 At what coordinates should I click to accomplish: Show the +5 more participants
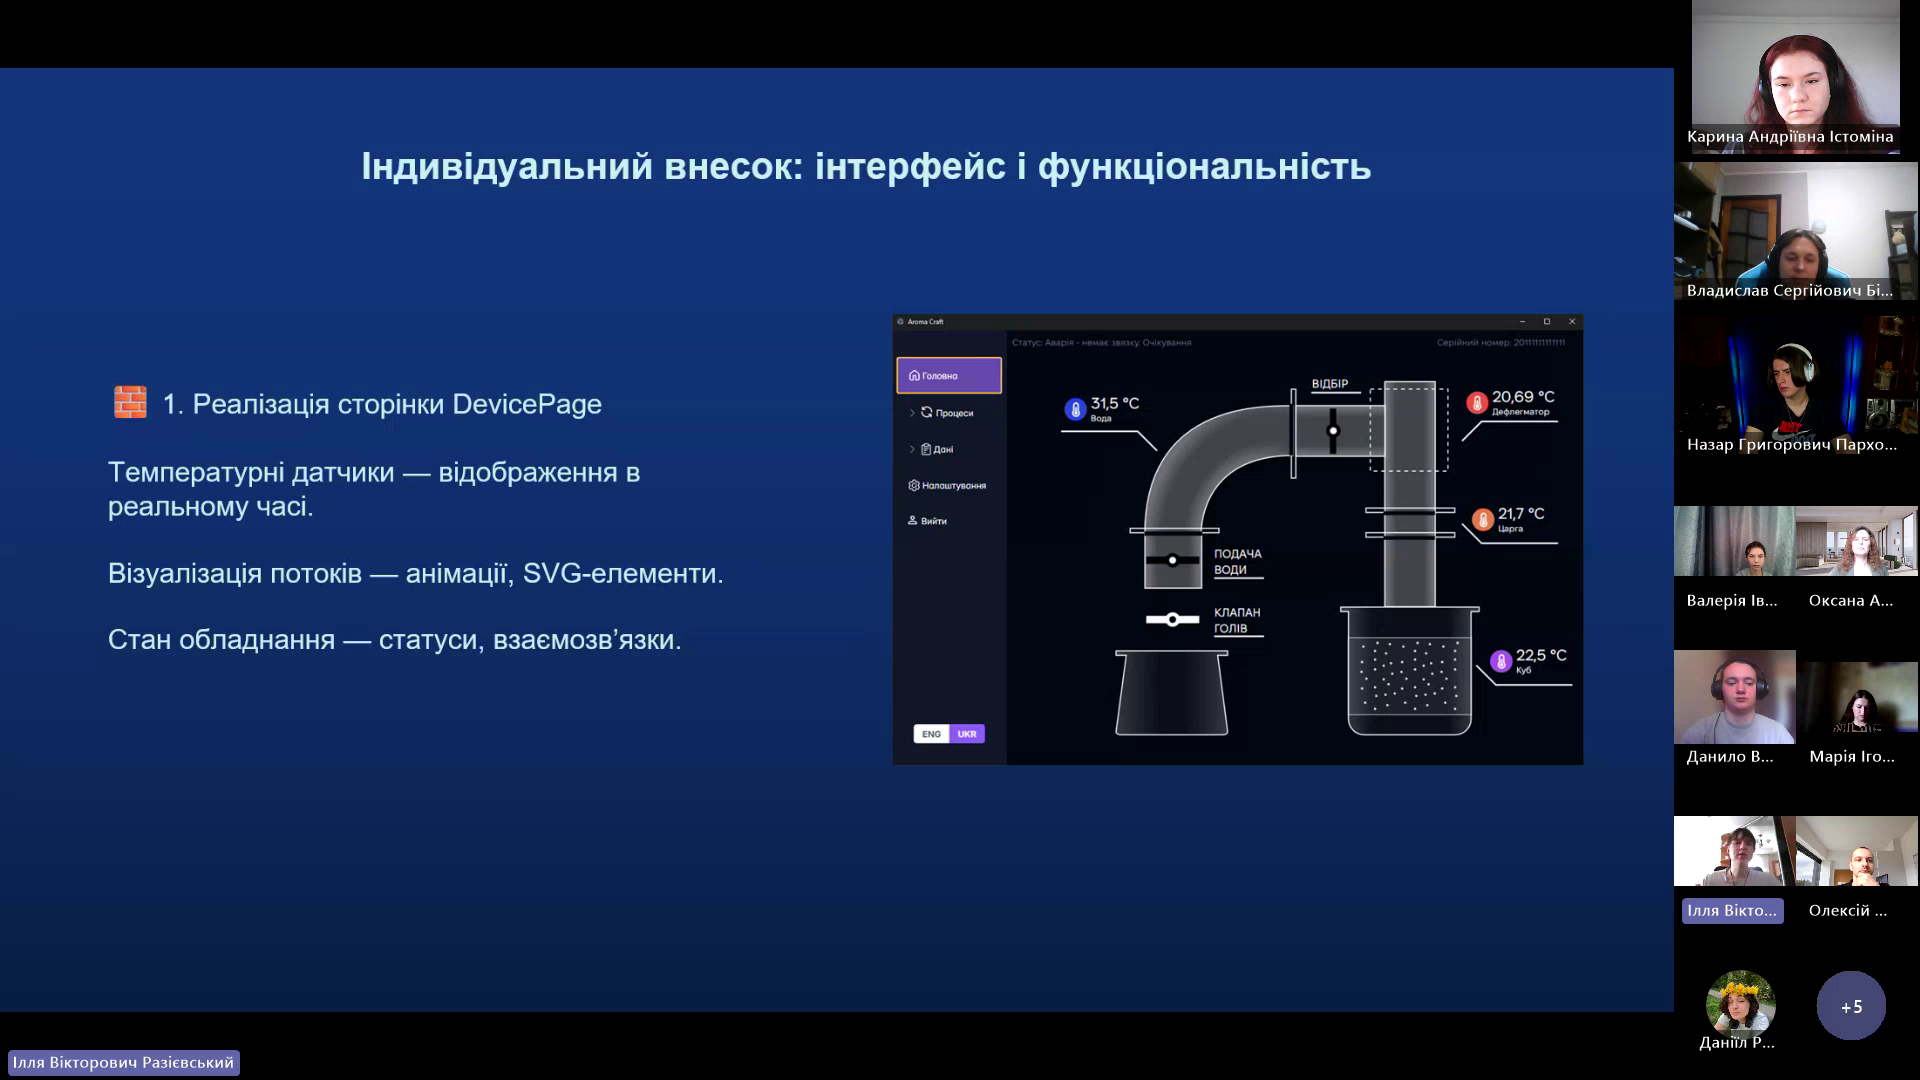tap(1851, 1006)
